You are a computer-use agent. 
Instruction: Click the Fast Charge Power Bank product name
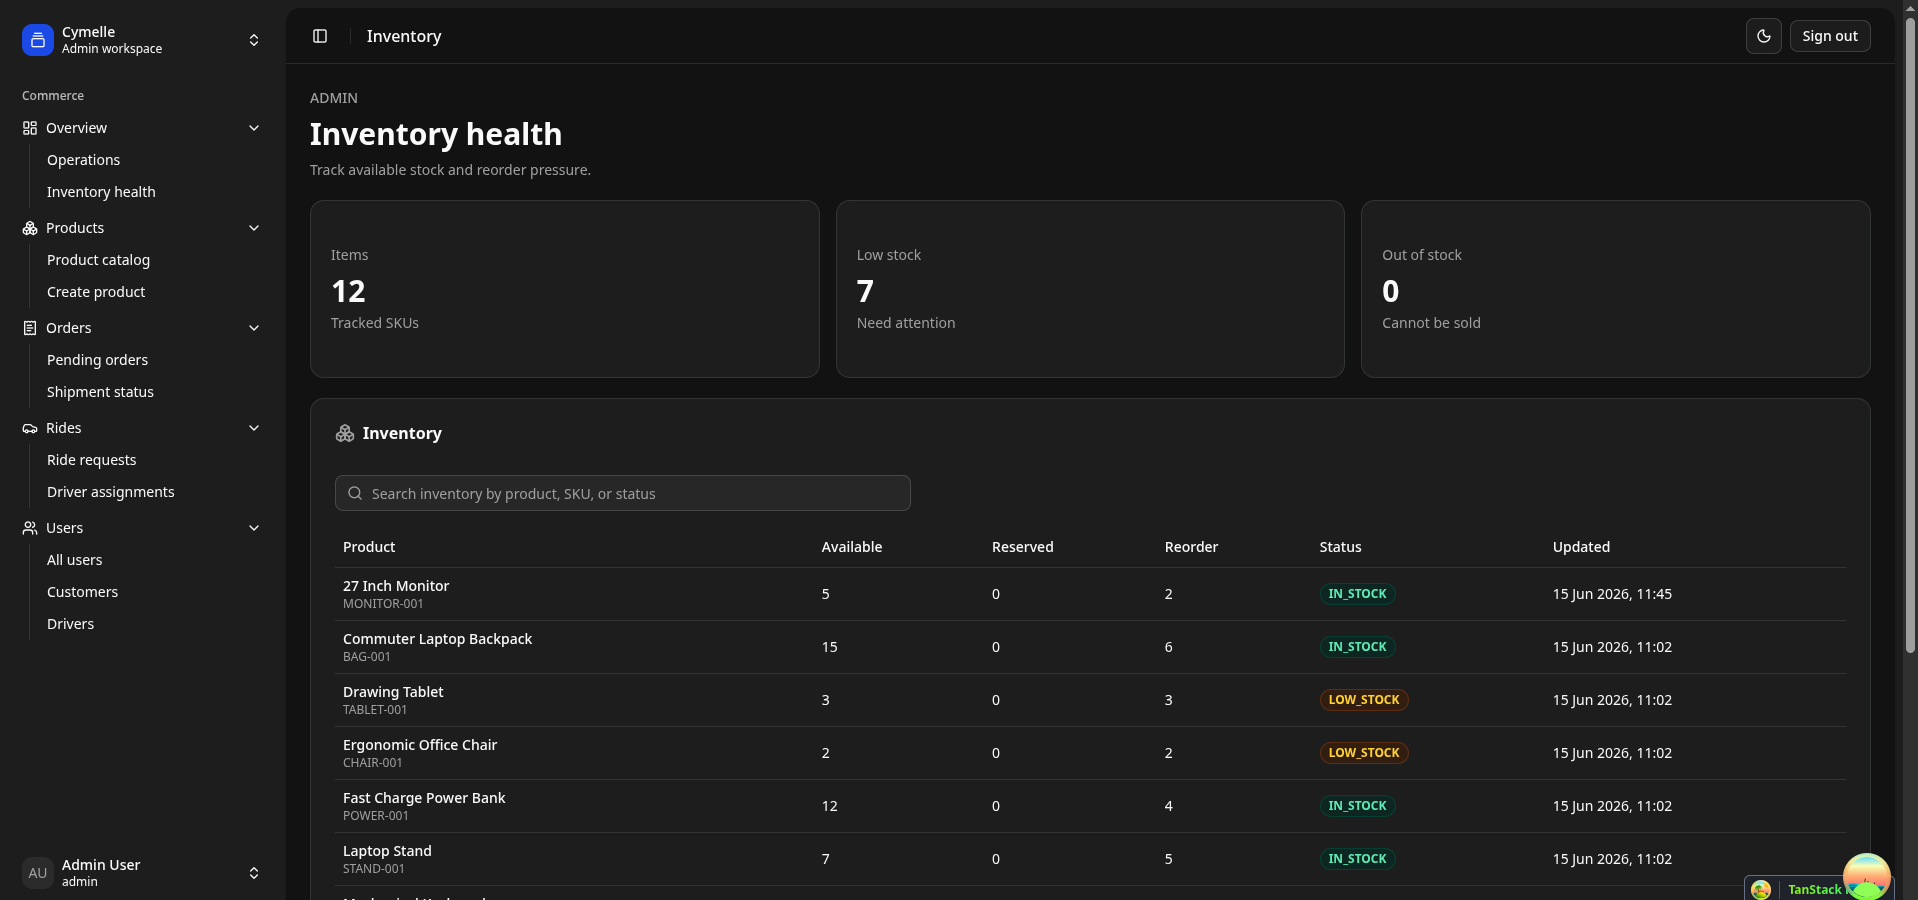(424, 798)
